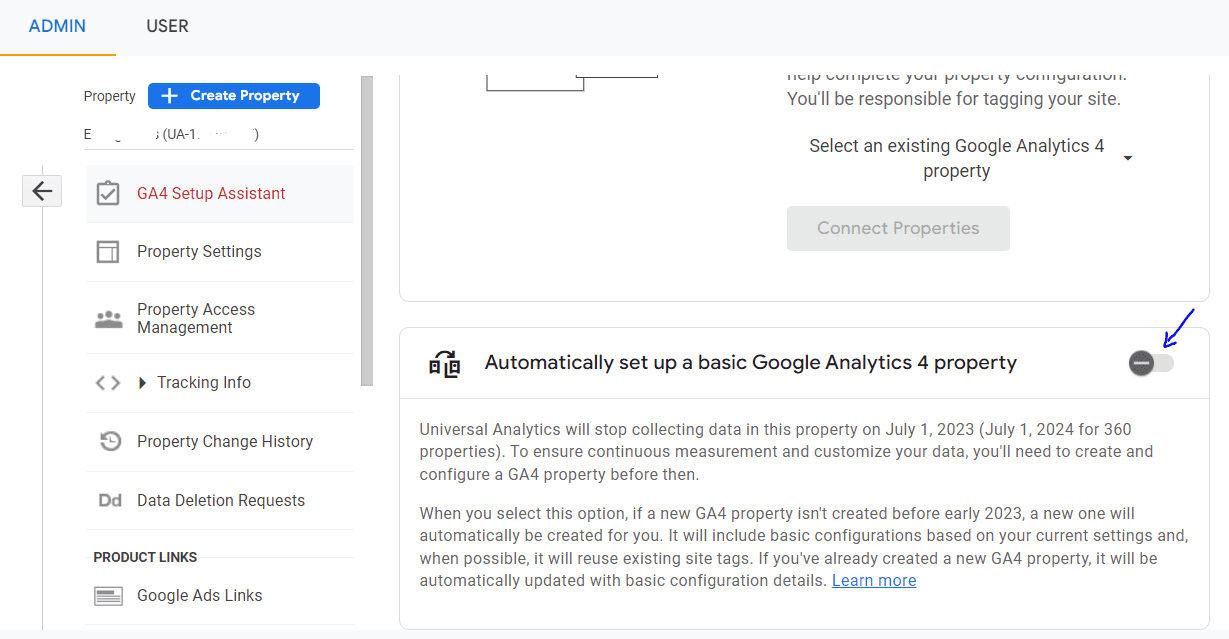1229x639 pixels.
Task: Click the Property Settings grid icon
Action: click(109, 251)
